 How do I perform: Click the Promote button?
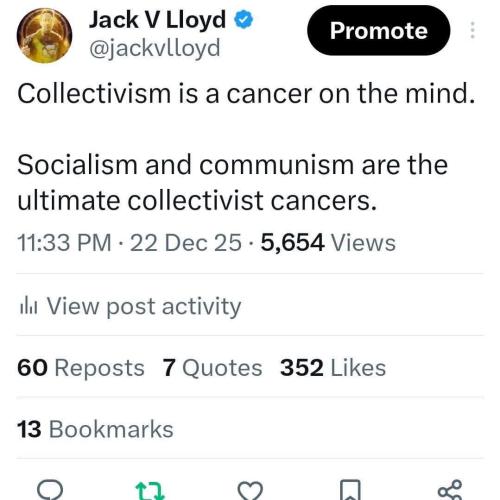[x=378, y=30]
